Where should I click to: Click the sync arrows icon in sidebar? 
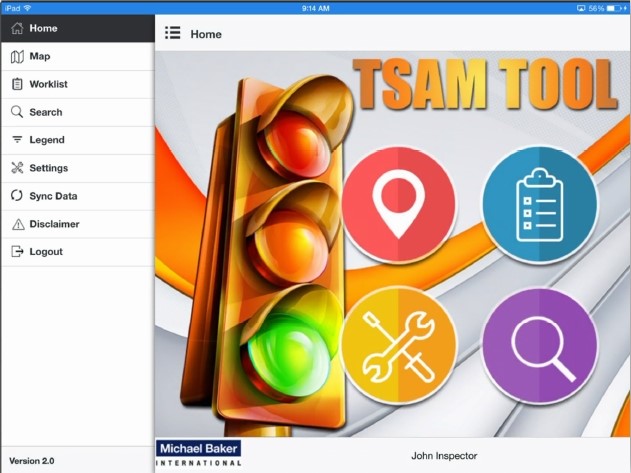pyautogui.click(x=17, y=196)
